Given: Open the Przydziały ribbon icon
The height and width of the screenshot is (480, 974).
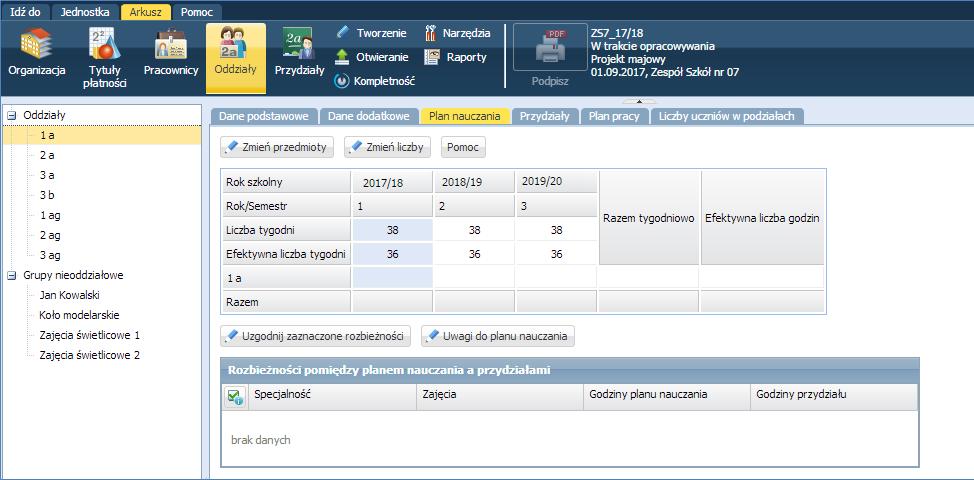Looking at the screenshot, I should tap(299, 43).
